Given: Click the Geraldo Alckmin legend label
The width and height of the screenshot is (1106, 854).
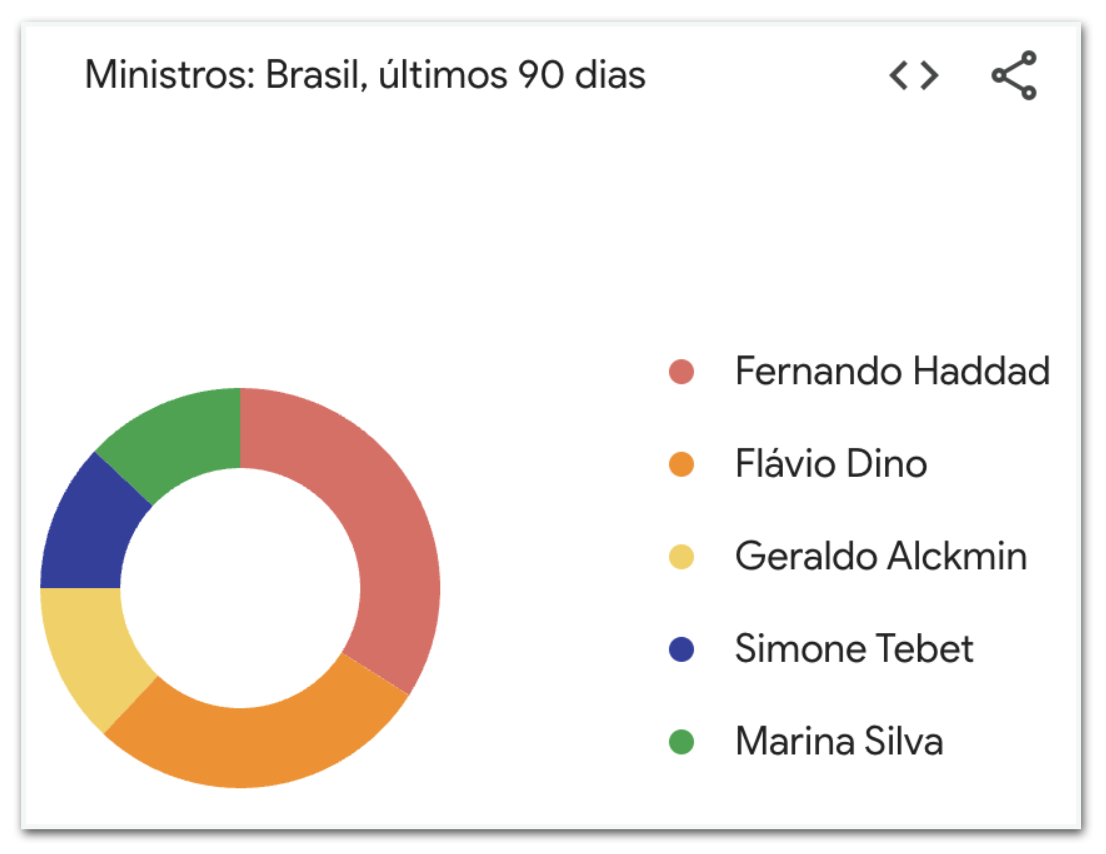Looking at the screenshot, I should coord(881,556).
